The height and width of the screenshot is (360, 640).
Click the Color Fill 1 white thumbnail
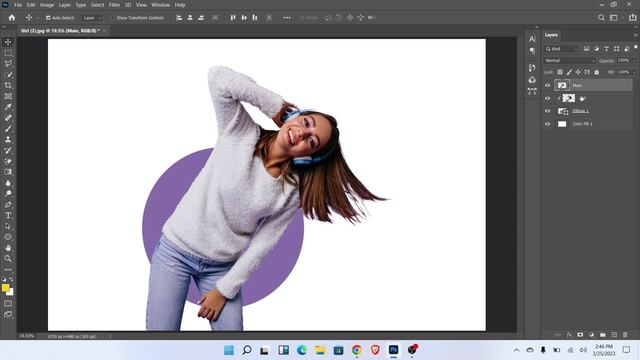[x=562, y=124]
